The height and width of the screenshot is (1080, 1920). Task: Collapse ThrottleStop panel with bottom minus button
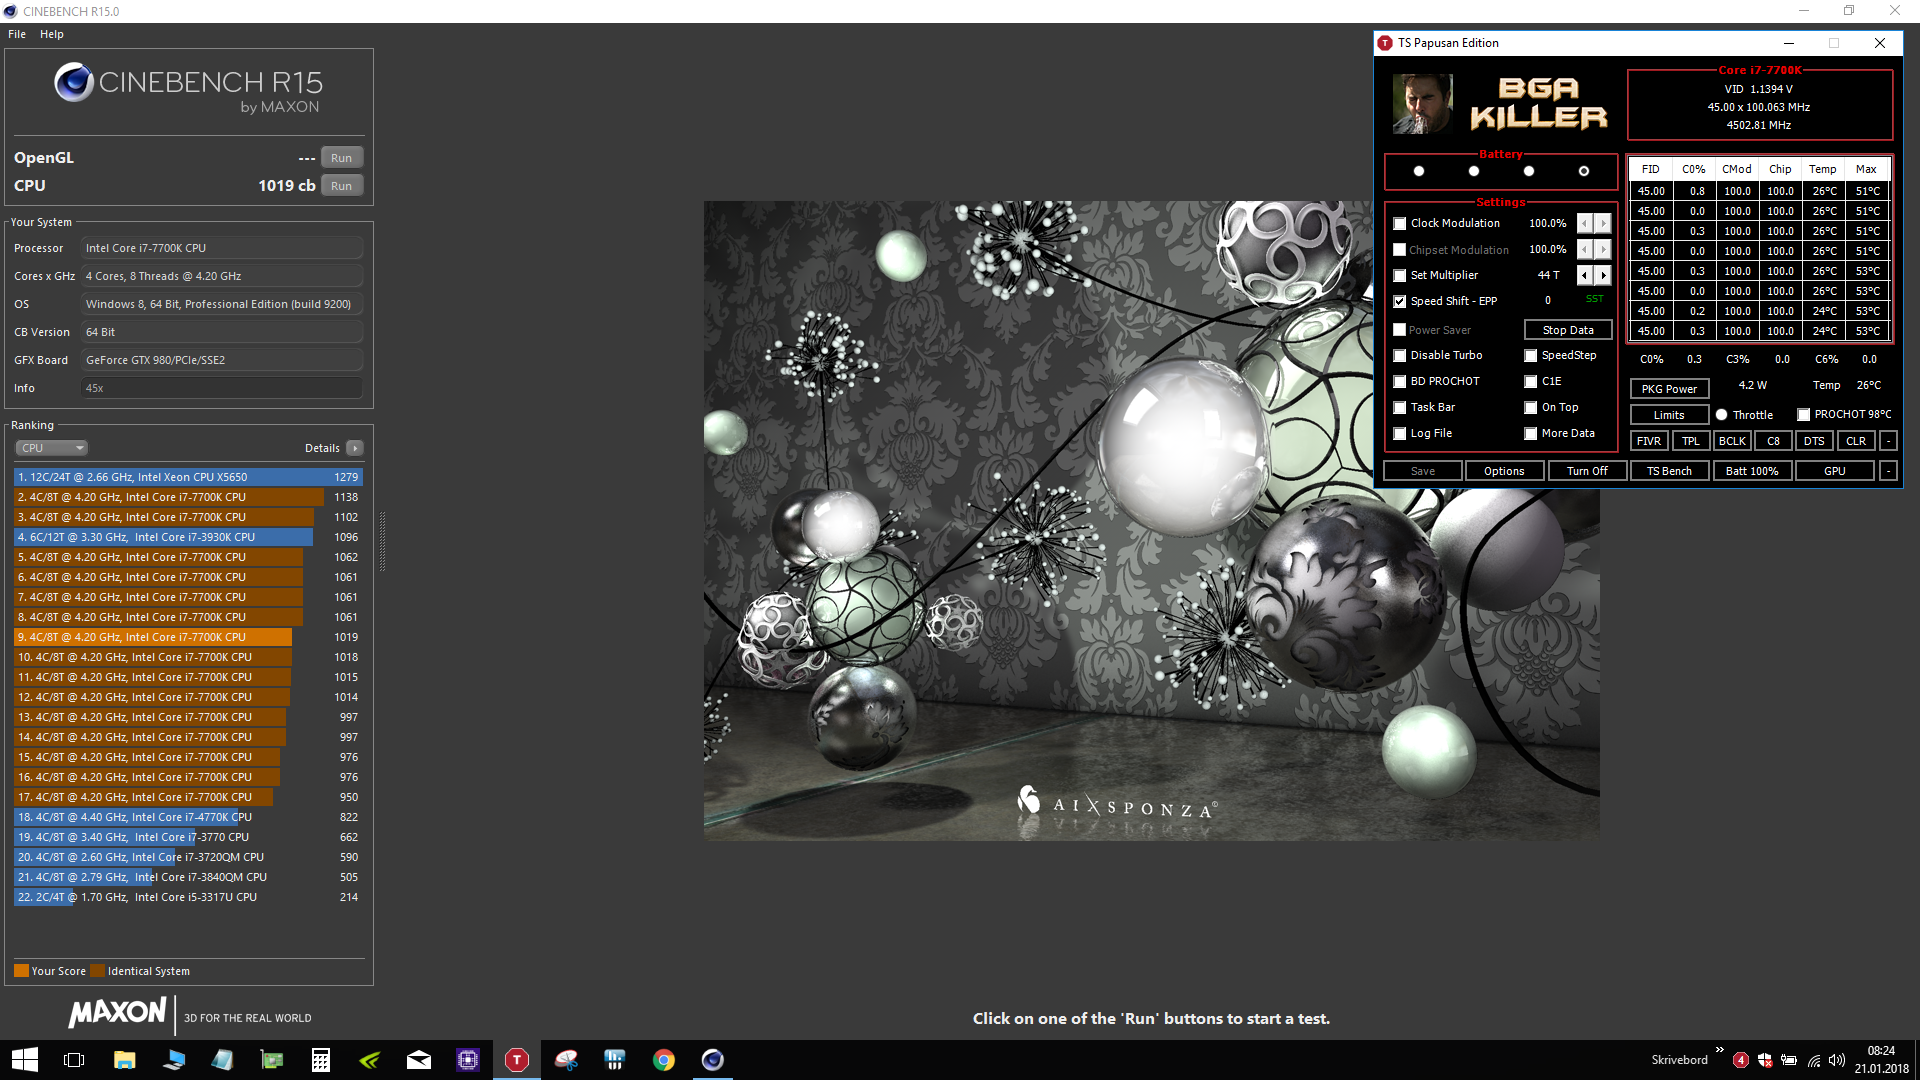[1889, 471]
